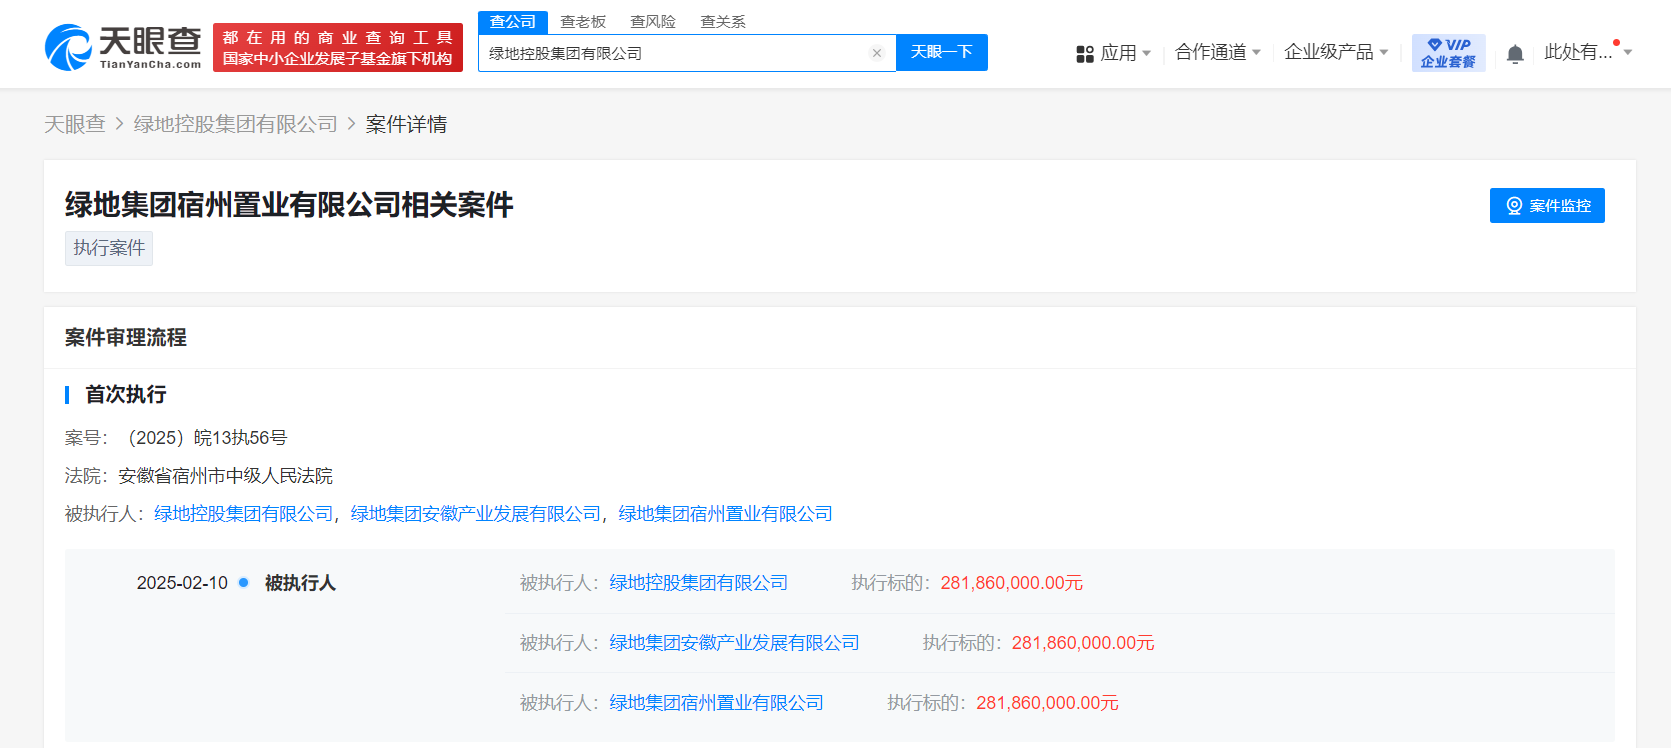Open 绿地集团安徽产业发展有限公司 in 被执行人 summary line
The height and width of the screenshot is (748, 1671).
pyautogui.click(x=476, y=514)
